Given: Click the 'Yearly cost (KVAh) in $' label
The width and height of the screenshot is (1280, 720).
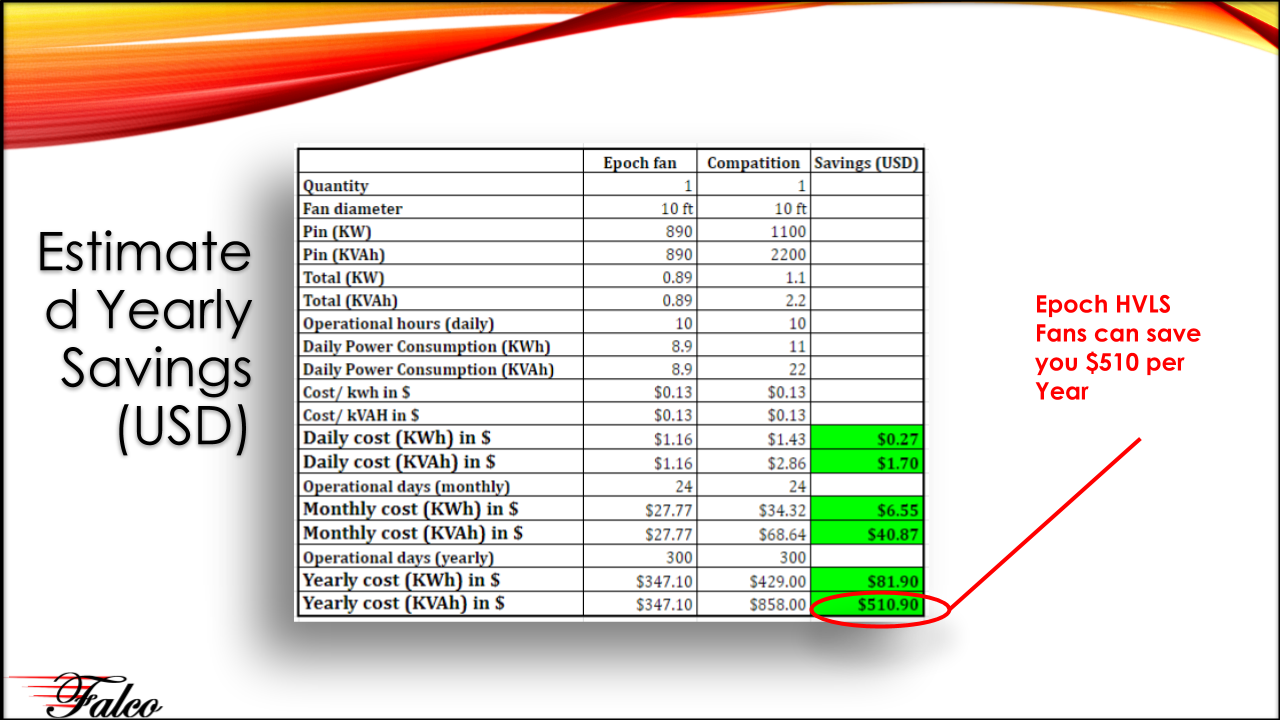Looking at the screenshot, I should pos(403,603).
